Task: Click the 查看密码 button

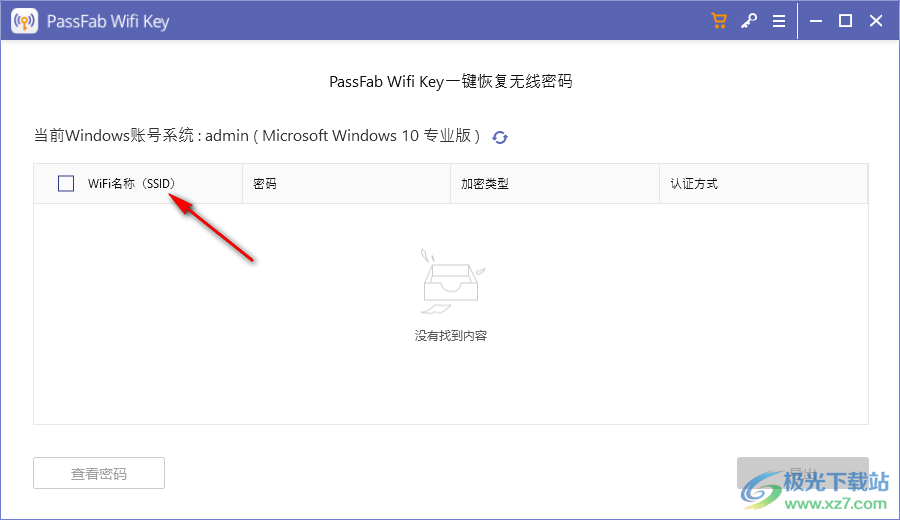Action: pyautogui.click(x=99, y=473)
